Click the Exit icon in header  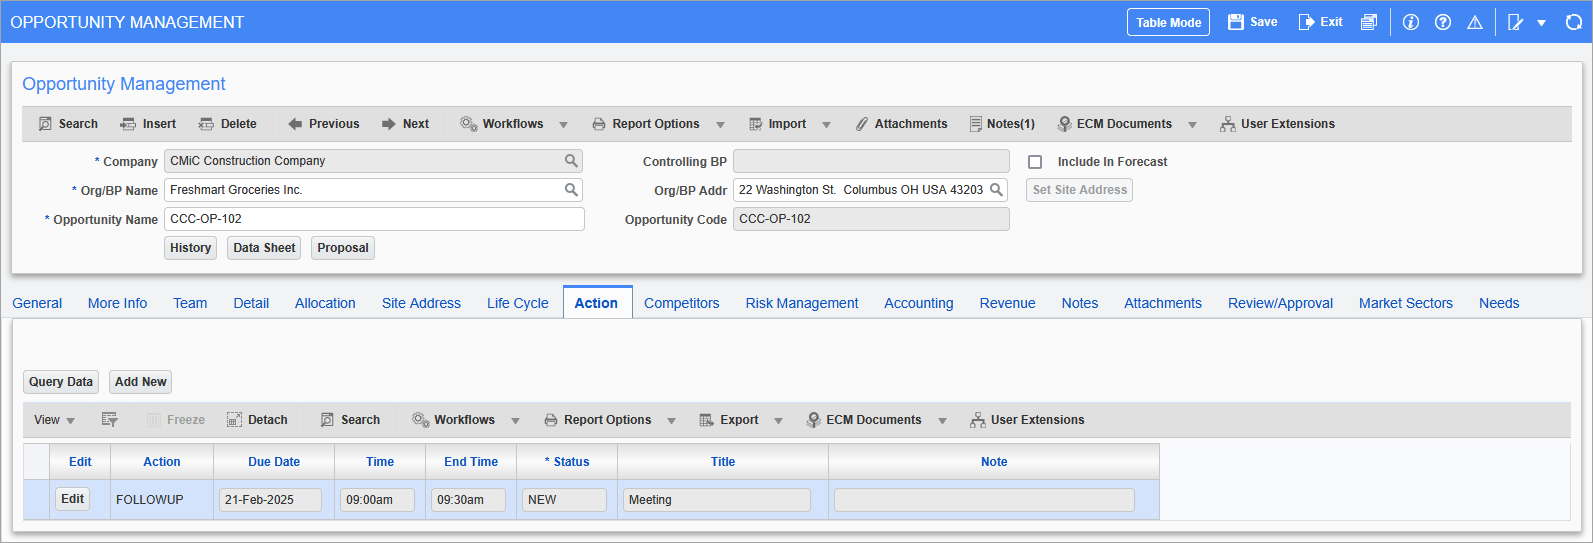click(1306, 22)
